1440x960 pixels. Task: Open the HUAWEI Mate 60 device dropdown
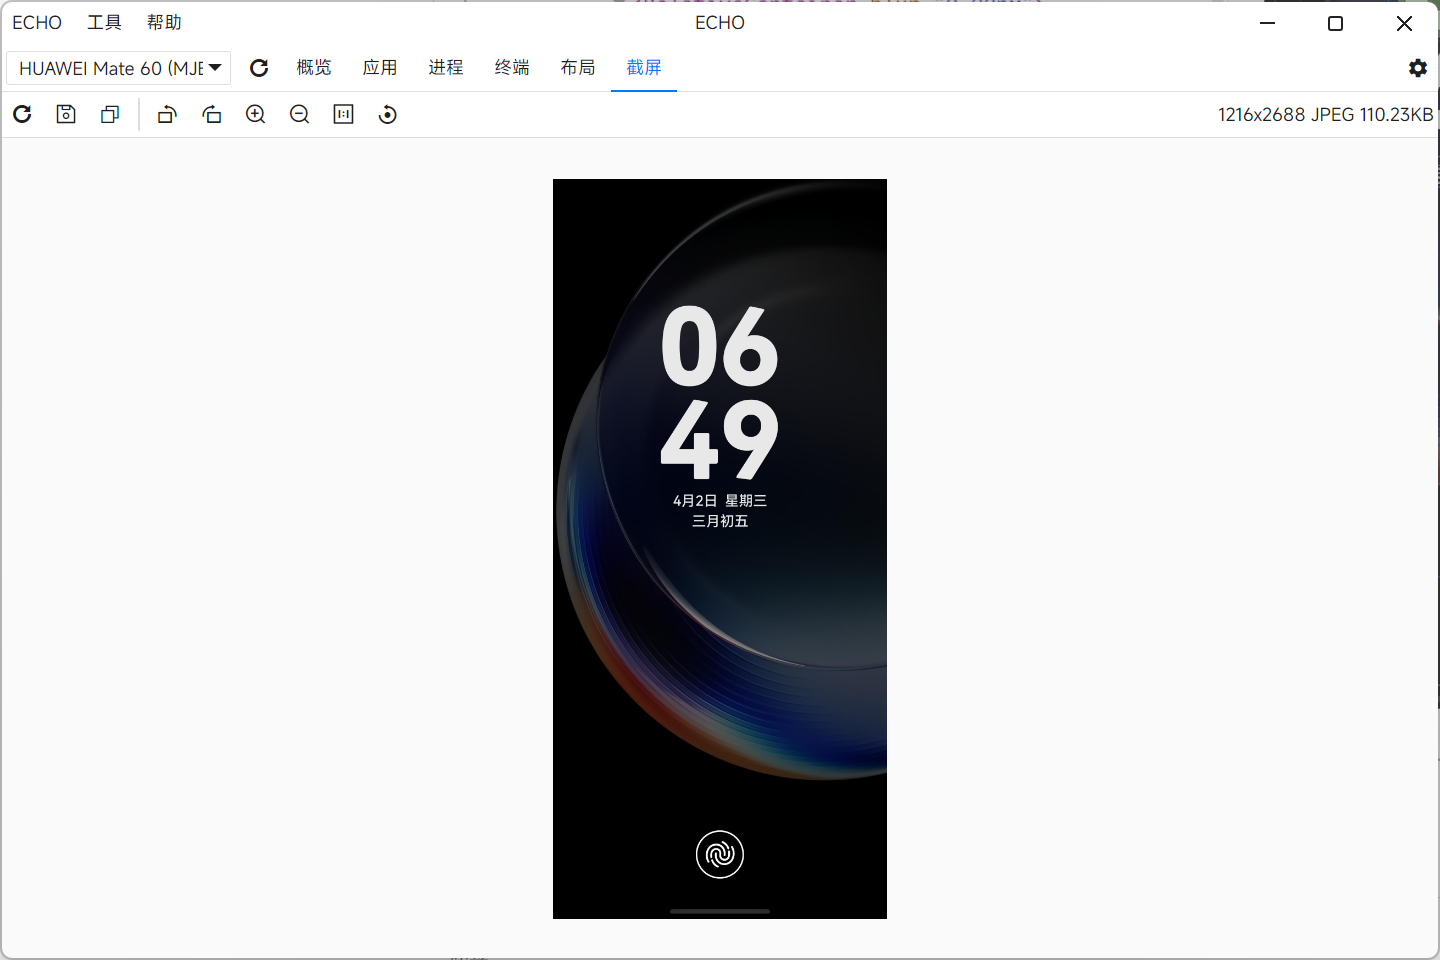[119, 68]
